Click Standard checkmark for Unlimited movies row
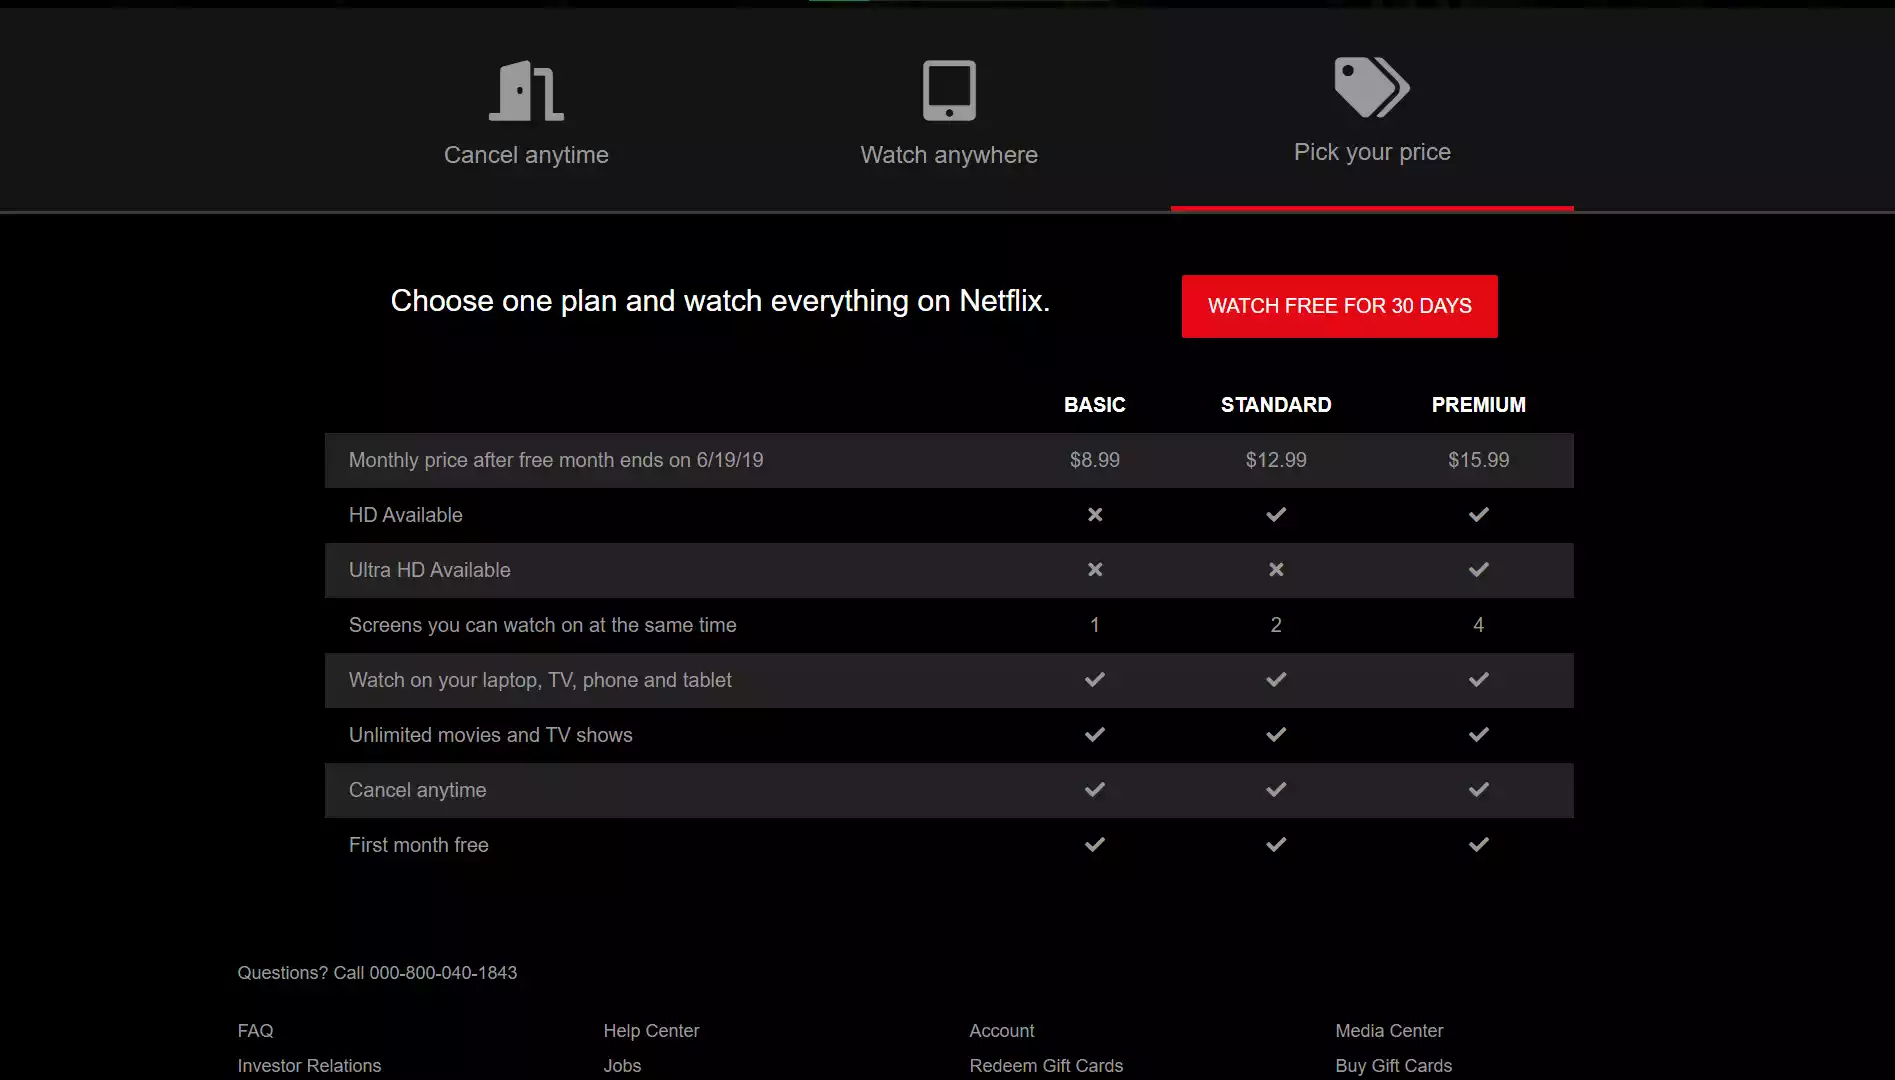 click(1276, 735)
